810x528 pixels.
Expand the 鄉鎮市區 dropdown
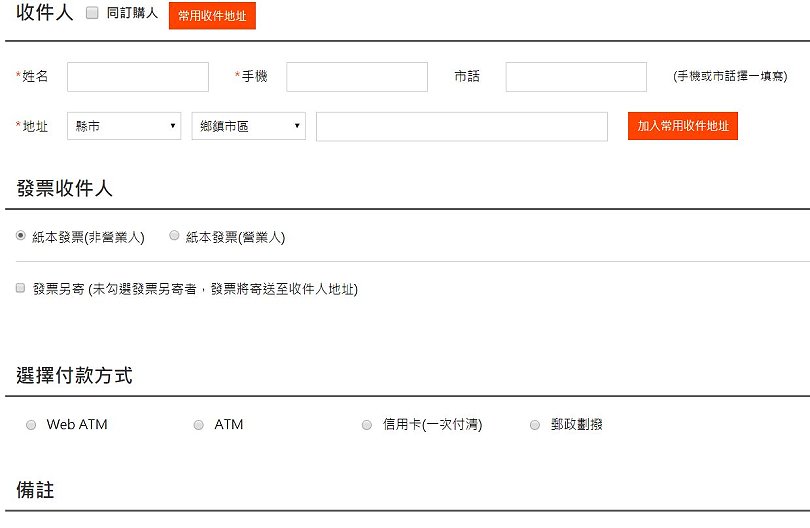click(x=248, y=126)
